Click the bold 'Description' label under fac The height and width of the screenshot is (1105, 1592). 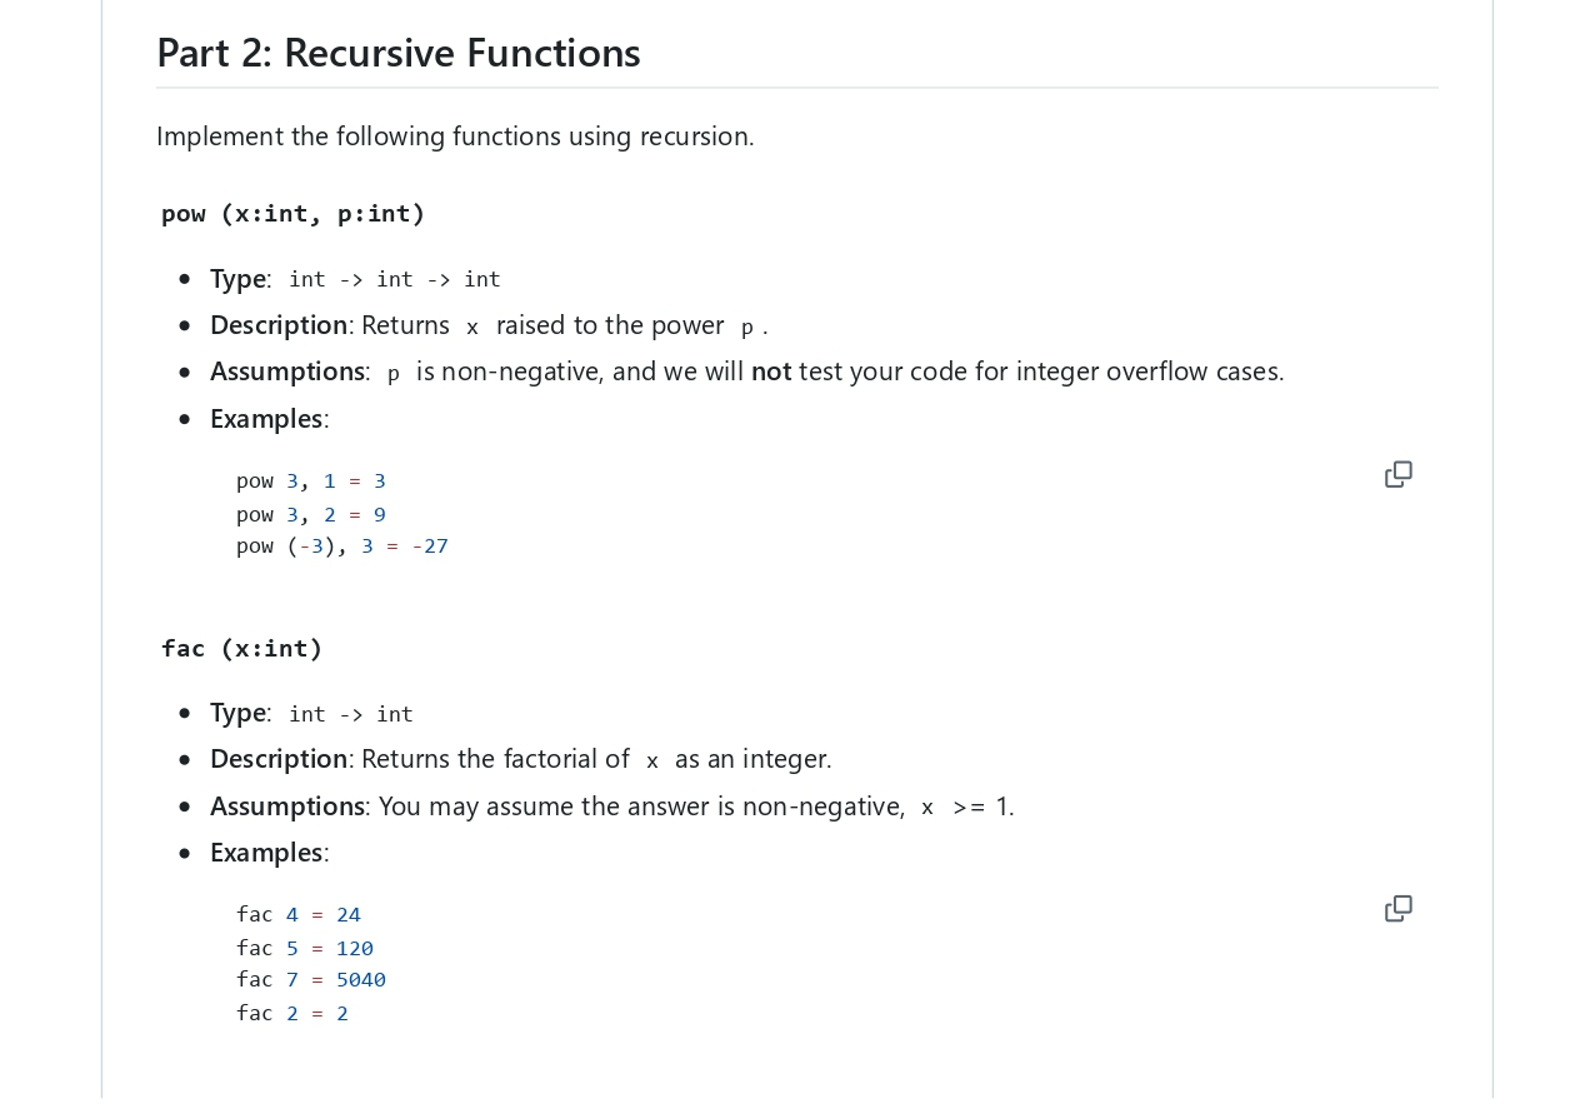coord(279,758)
